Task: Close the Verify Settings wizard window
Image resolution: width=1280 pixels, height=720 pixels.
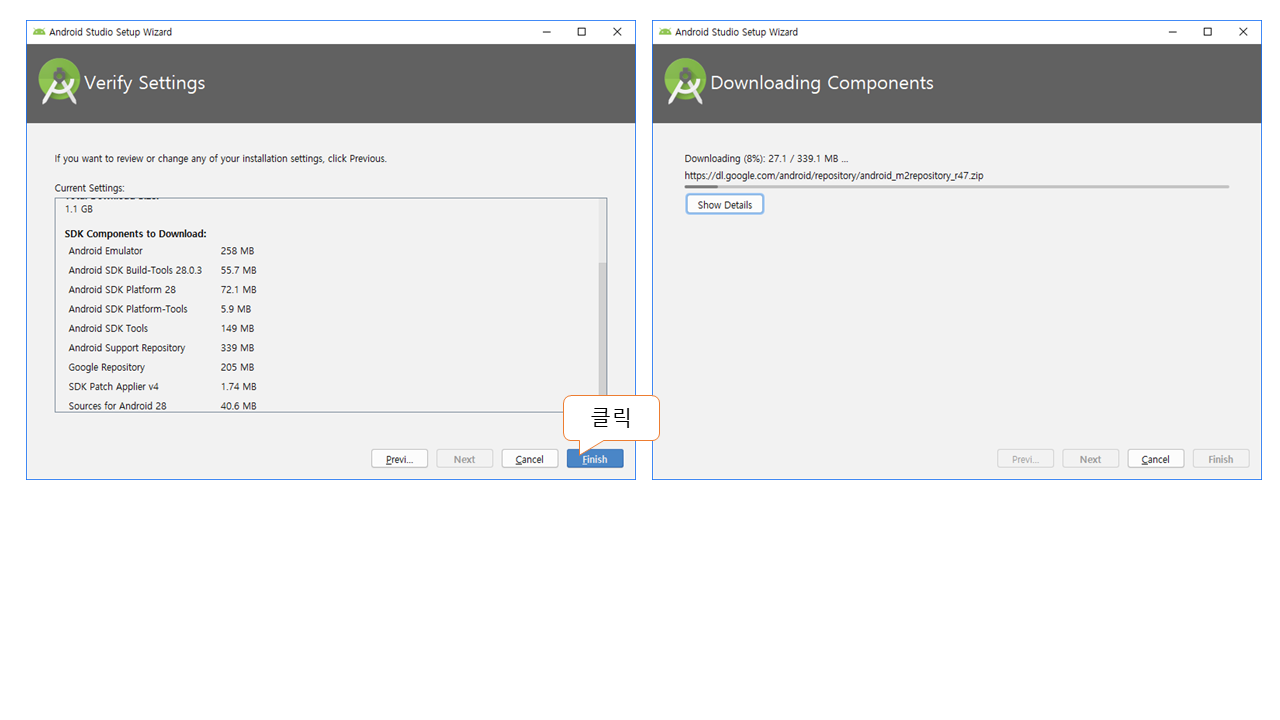Action: [617, 32]
